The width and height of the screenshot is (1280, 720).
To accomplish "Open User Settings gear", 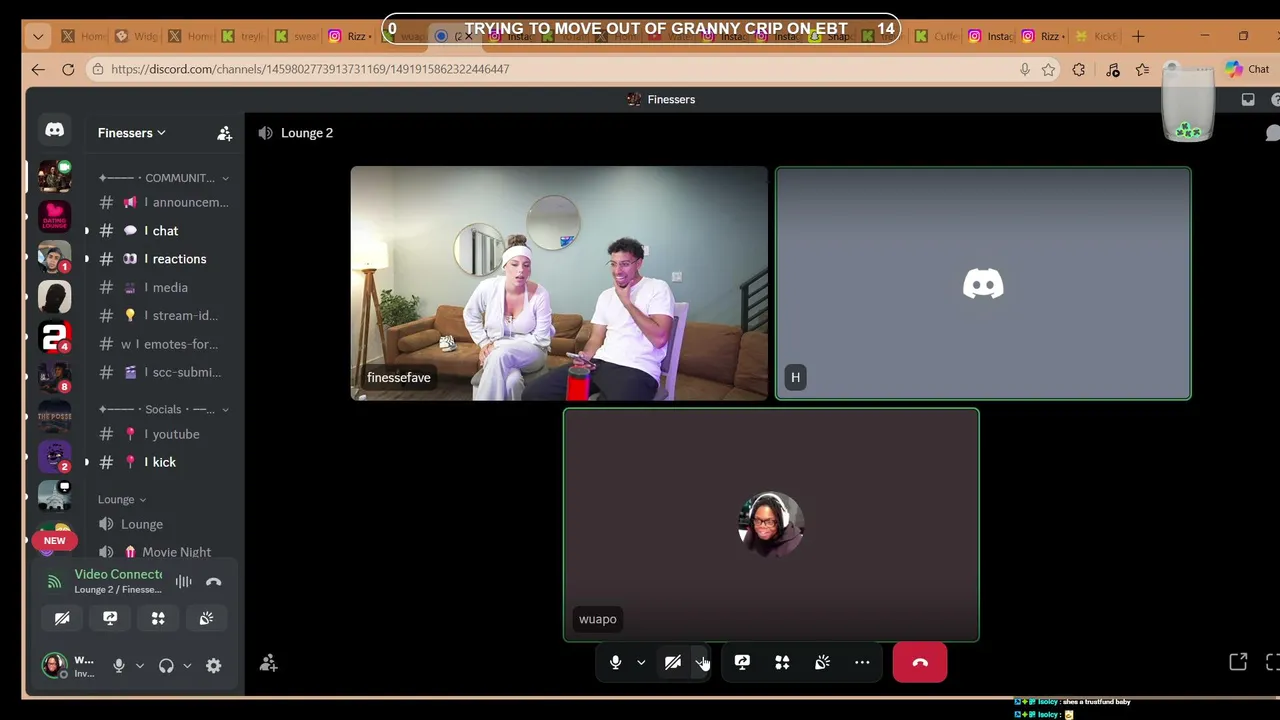I will [x=213, y=665].
